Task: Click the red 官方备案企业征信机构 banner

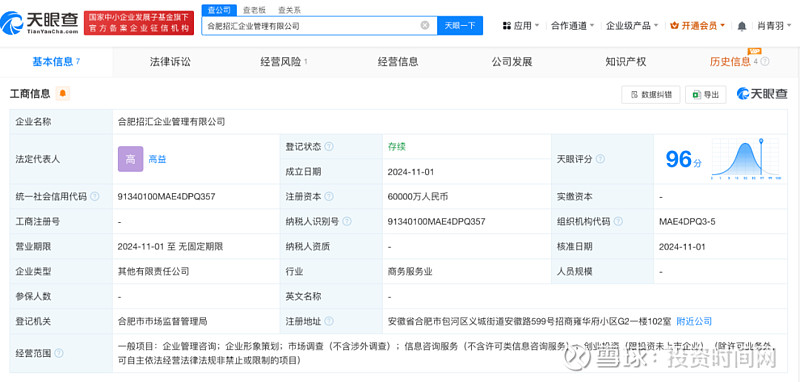Action: point(139,23)
